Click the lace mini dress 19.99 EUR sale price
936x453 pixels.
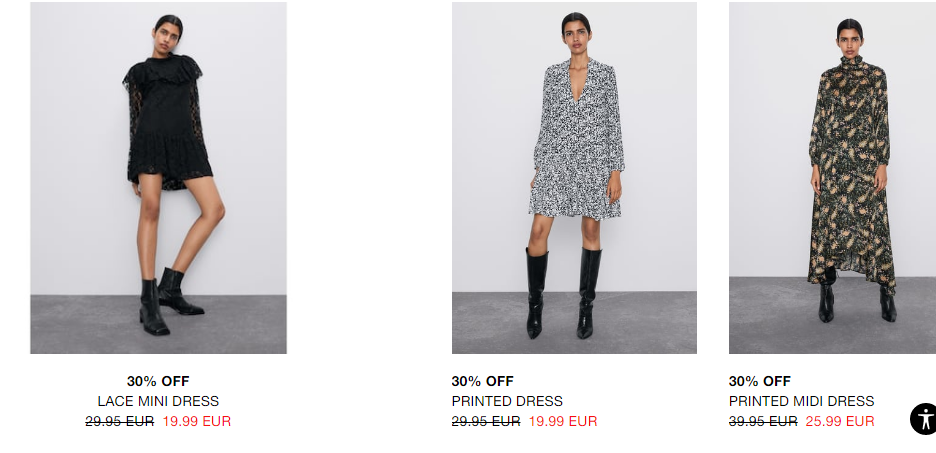[x=196, y=421]
